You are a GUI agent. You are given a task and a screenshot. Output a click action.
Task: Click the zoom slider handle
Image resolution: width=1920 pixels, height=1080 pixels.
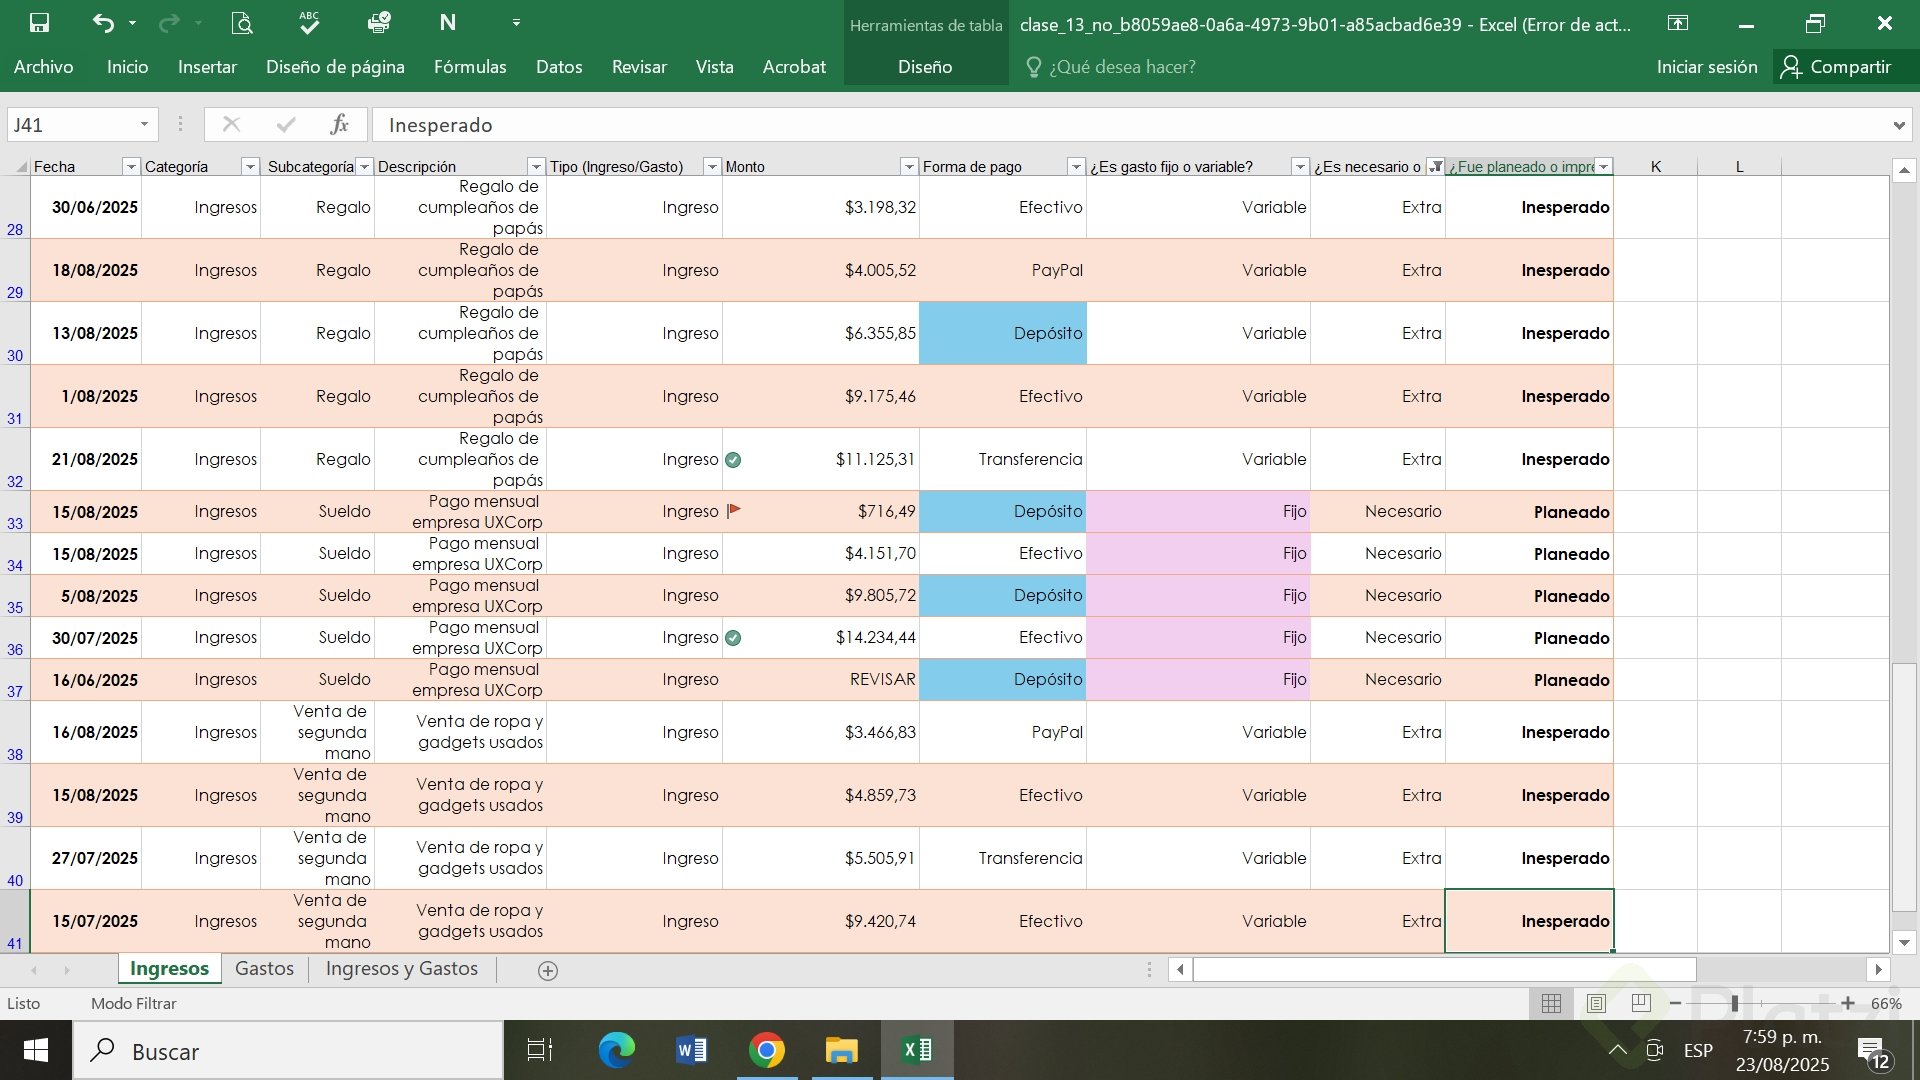coord(1734,1003)
